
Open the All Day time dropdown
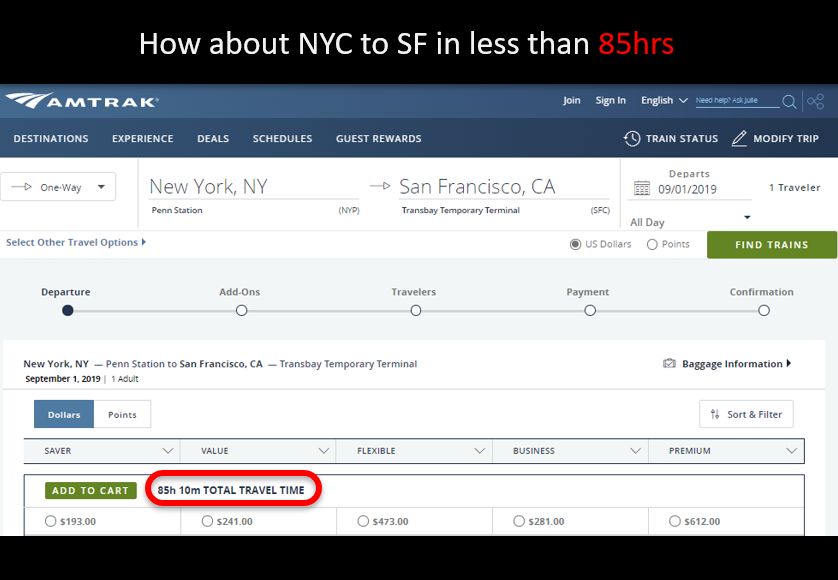coord(689,220)
